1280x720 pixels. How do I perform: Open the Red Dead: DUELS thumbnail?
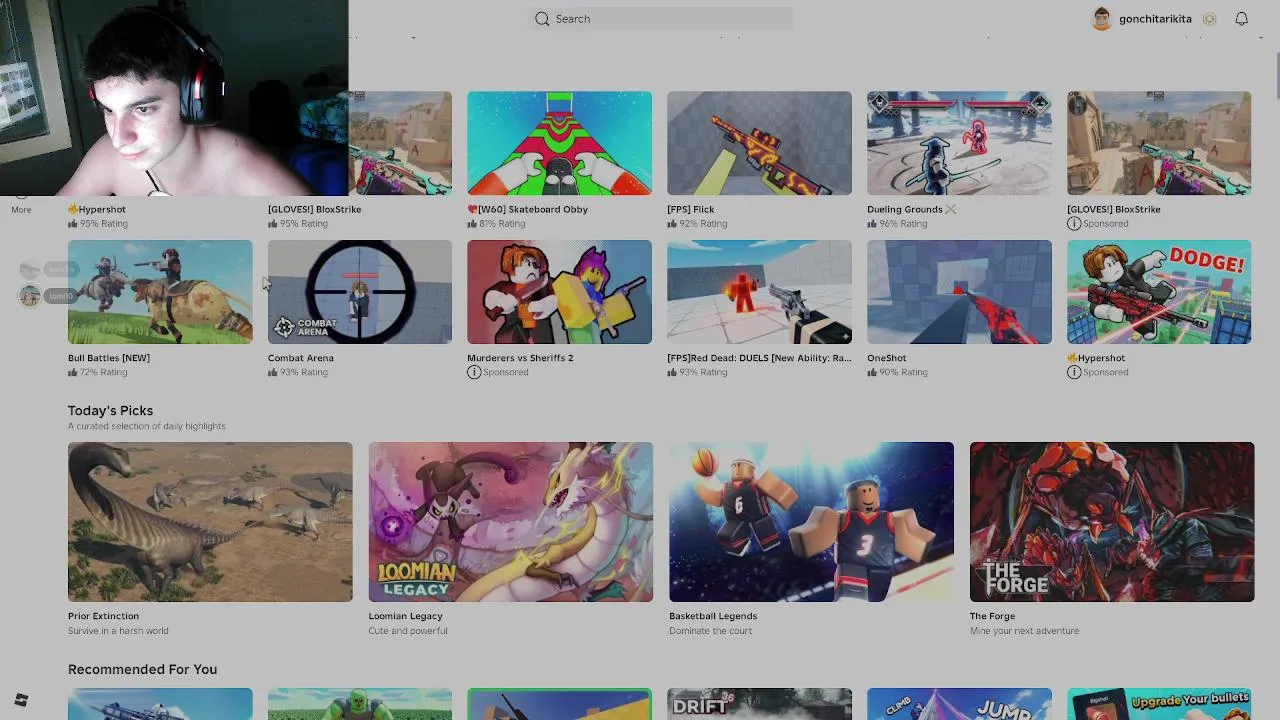pos(759,292)
